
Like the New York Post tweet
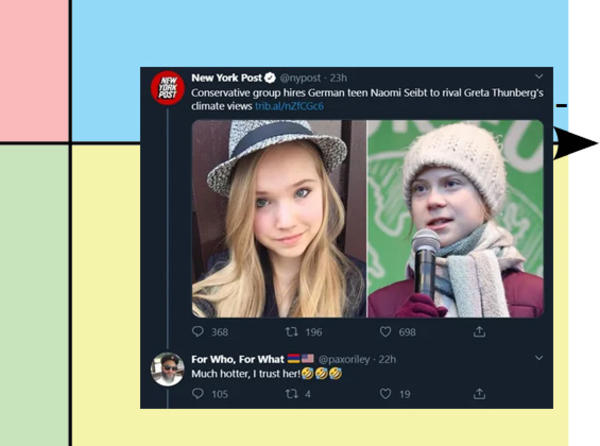(385, 332)
